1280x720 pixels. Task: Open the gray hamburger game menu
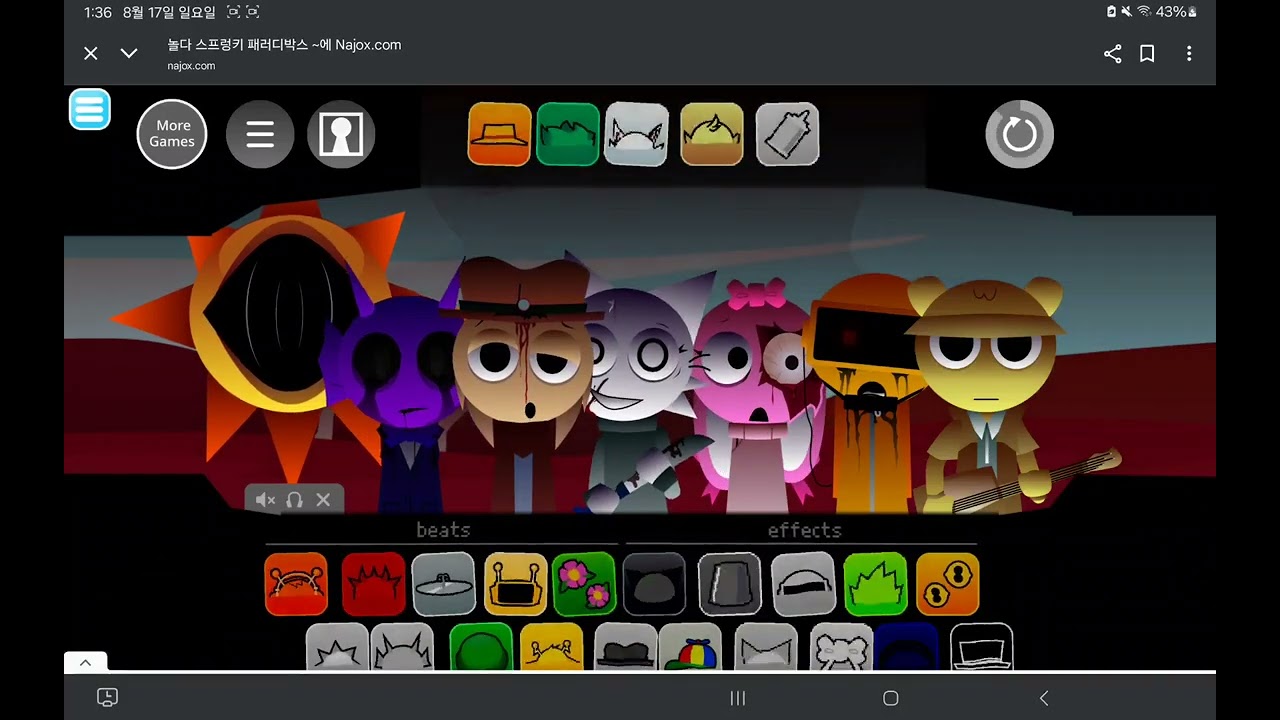260,134
